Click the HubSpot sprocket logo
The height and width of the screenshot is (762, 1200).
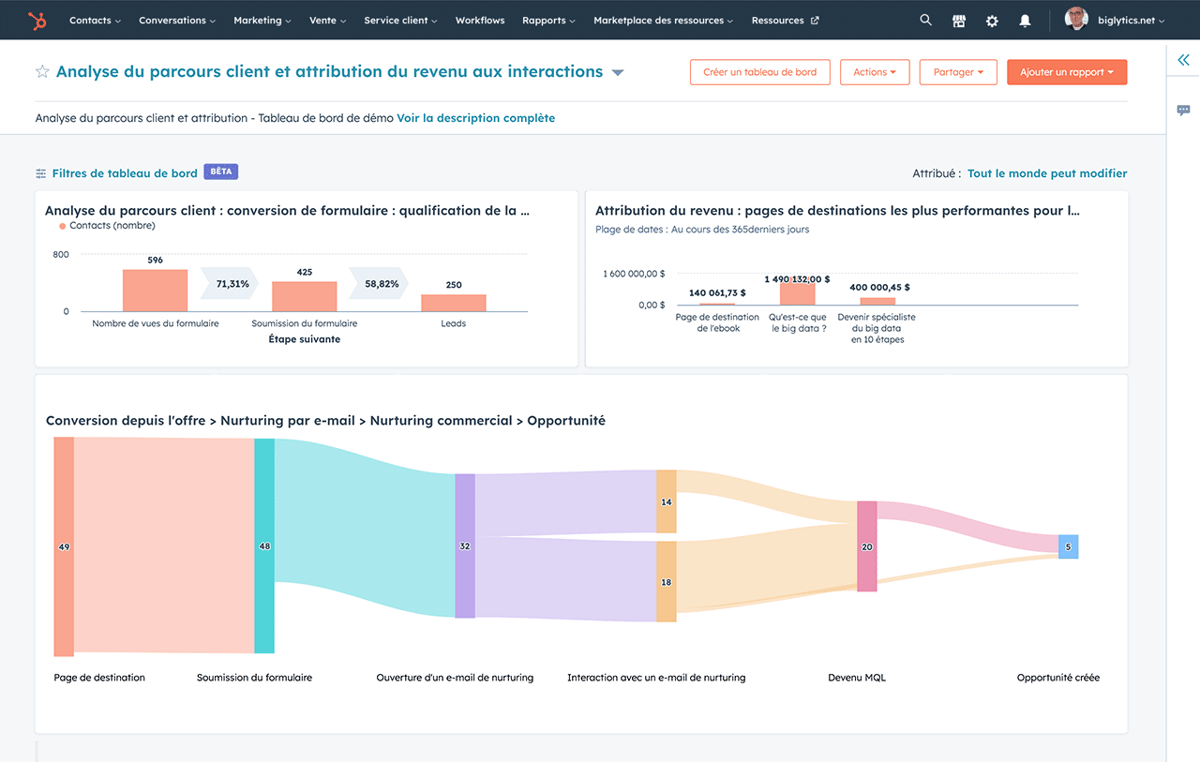pos(38,19)
